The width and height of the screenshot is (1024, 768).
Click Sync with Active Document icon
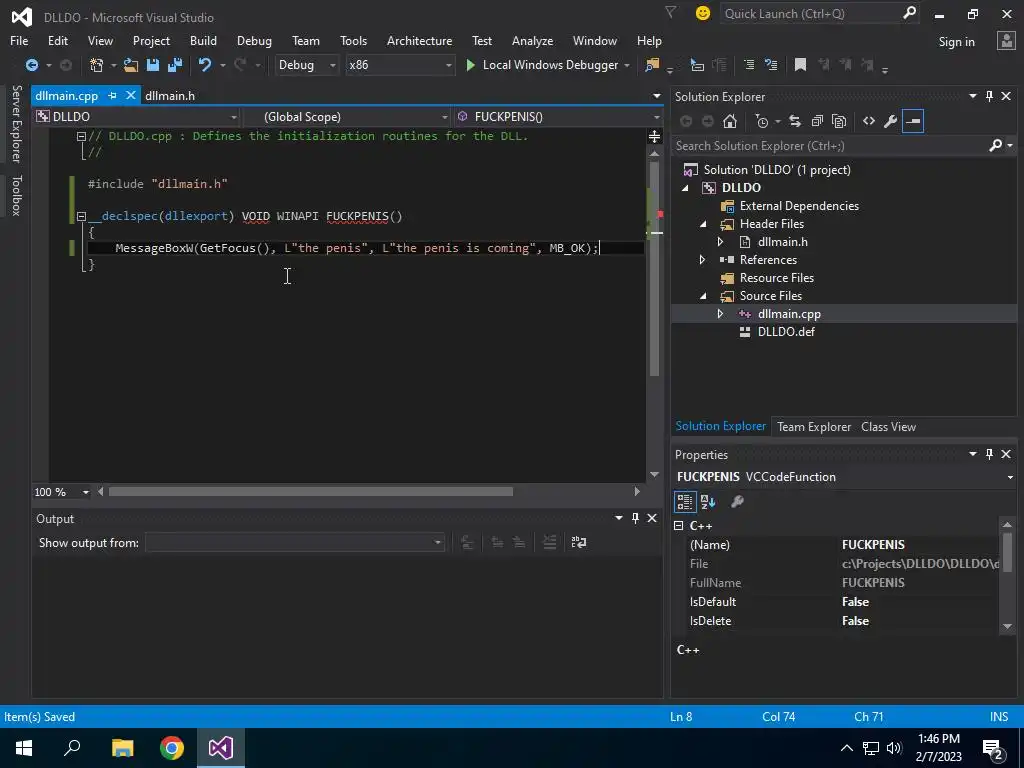click(795, 121)
